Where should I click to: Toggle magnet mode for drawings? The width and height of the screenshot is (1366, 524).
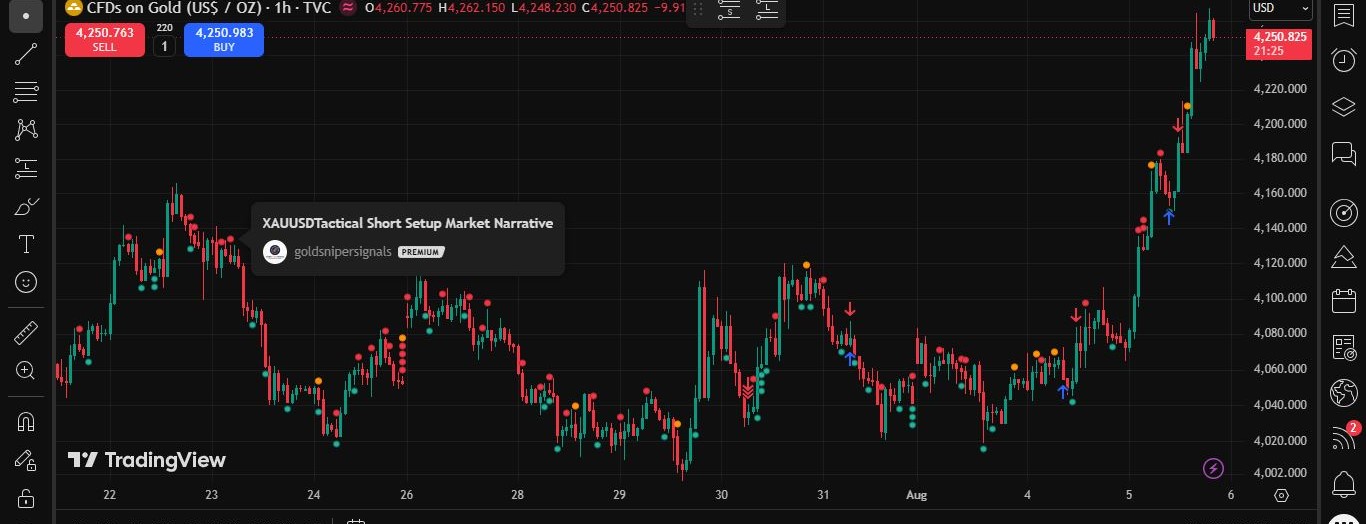26,421
